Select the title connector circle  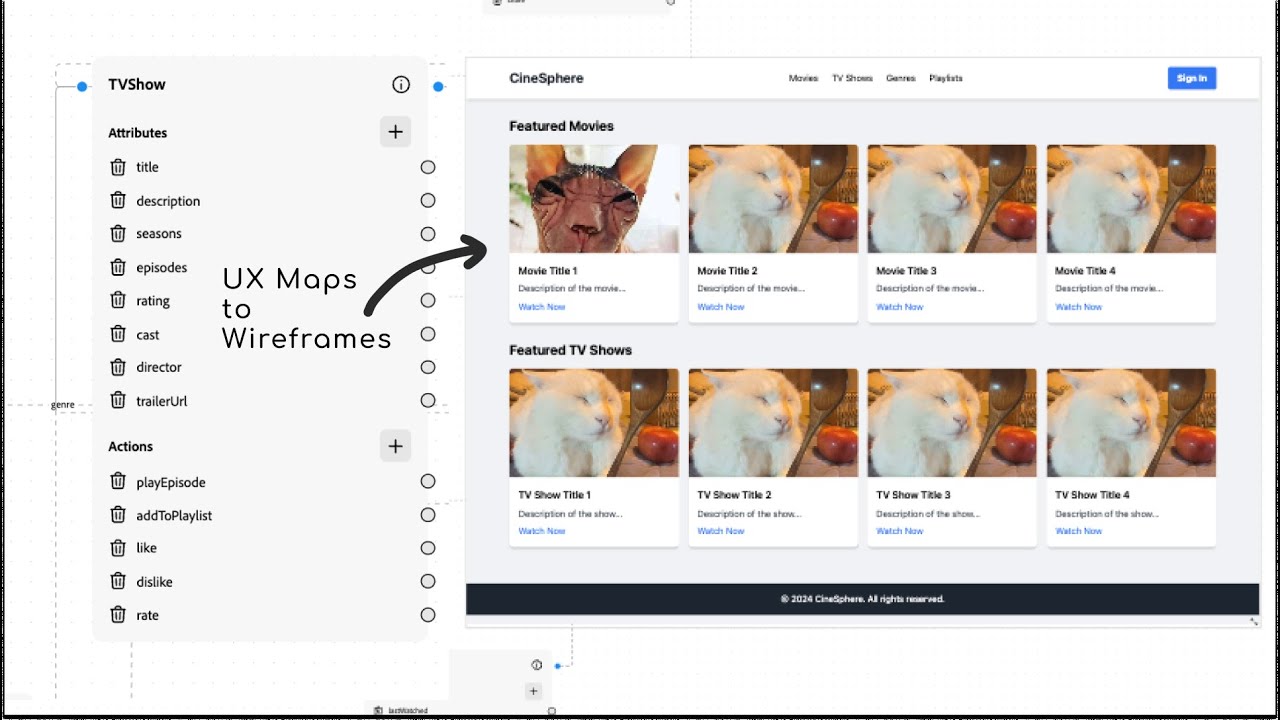click(x=428, y=167)
